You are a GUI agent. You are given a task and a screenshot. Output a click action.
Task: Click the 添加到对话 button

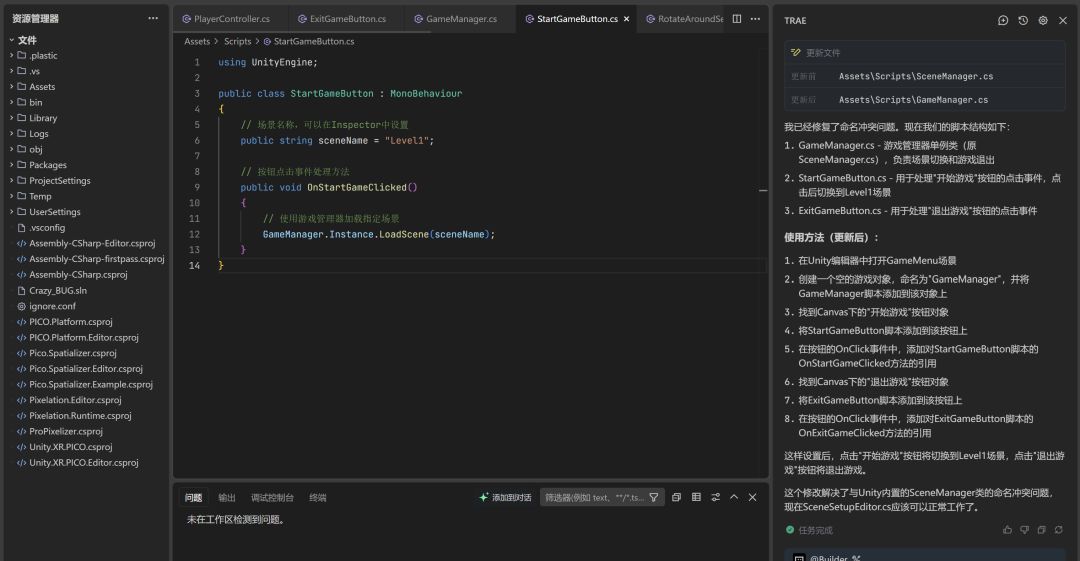(x=505, y=497)
